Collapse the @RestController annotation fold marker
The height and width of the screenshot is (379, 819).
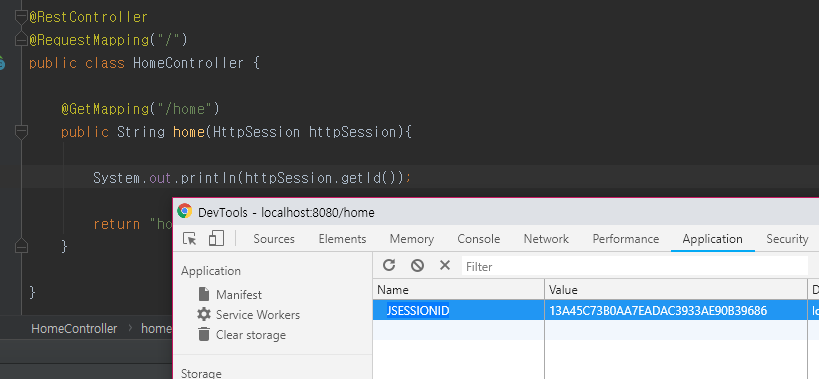(x=21, y=17)
